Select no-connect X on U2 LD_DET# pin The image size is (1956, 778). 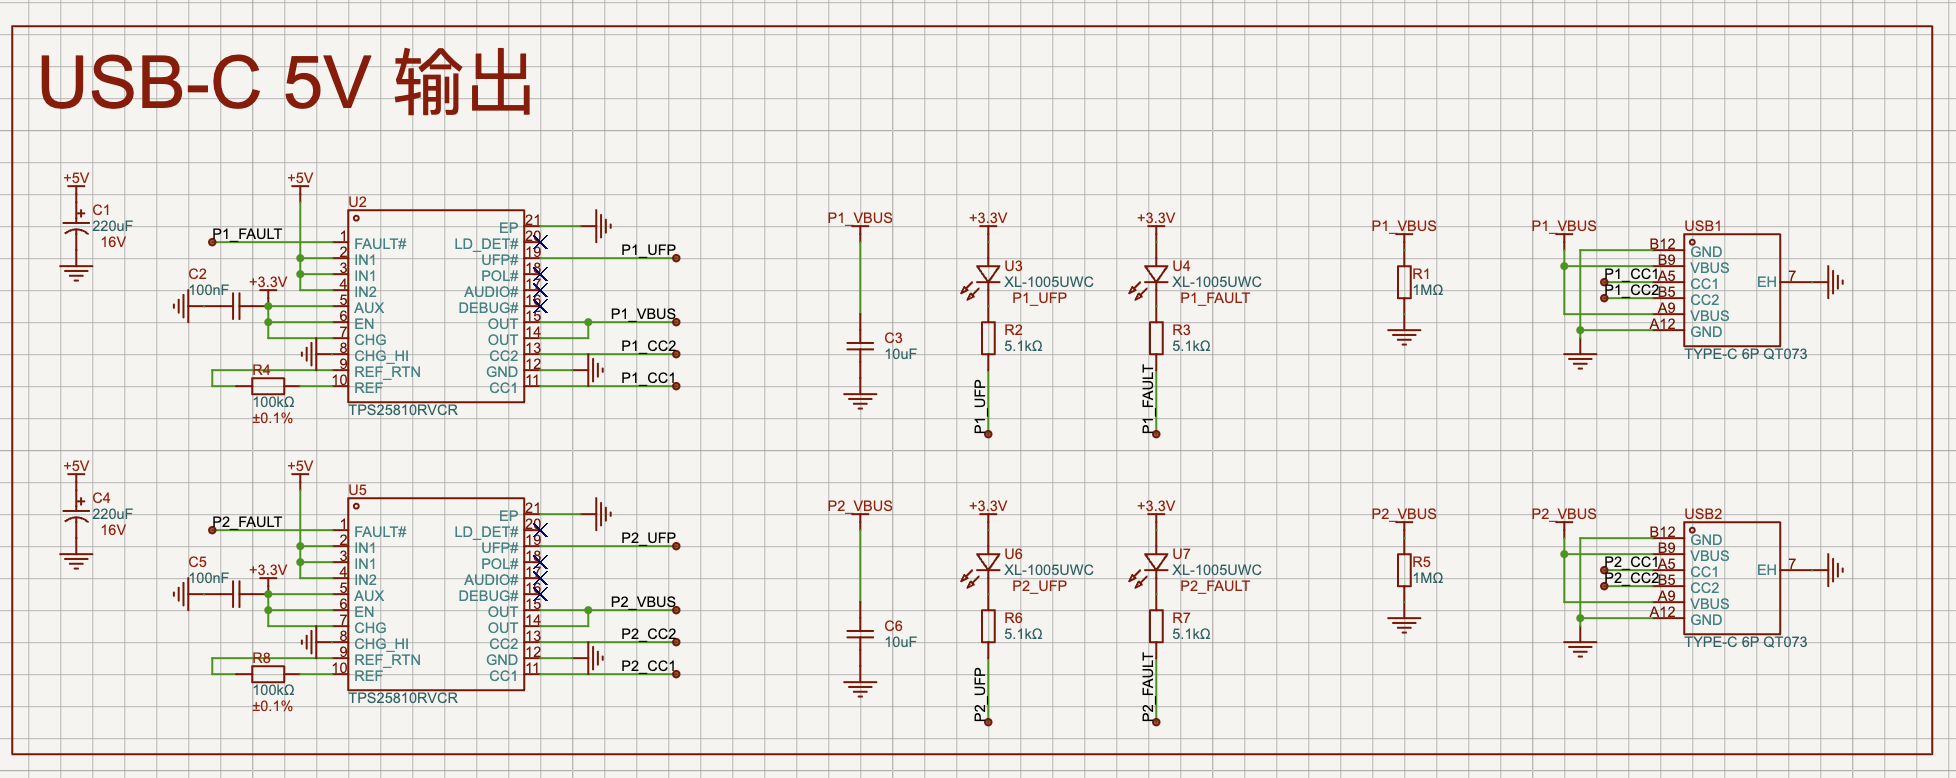(x=540, y=242)
